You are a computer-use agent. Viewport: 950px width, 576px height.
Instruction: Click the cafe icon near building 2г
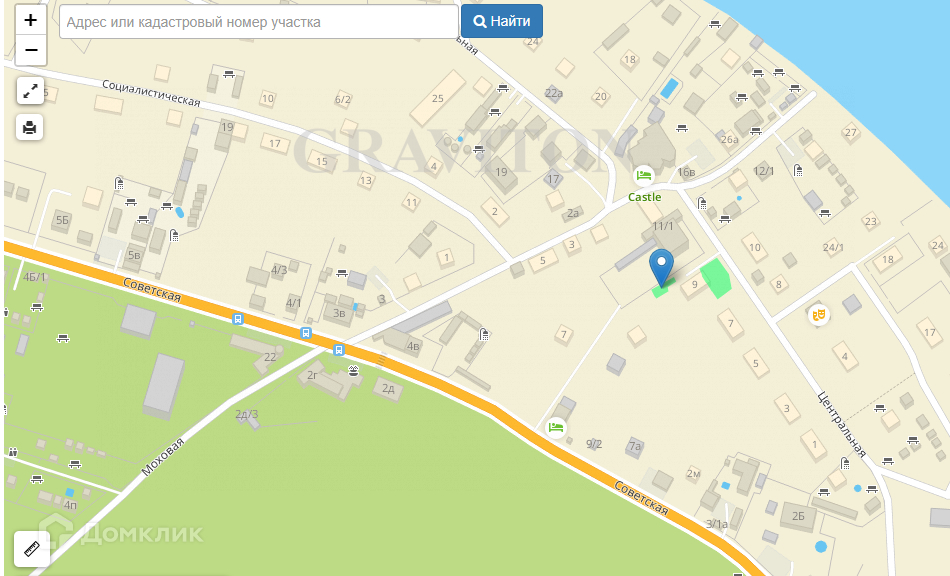coord(354,370)
